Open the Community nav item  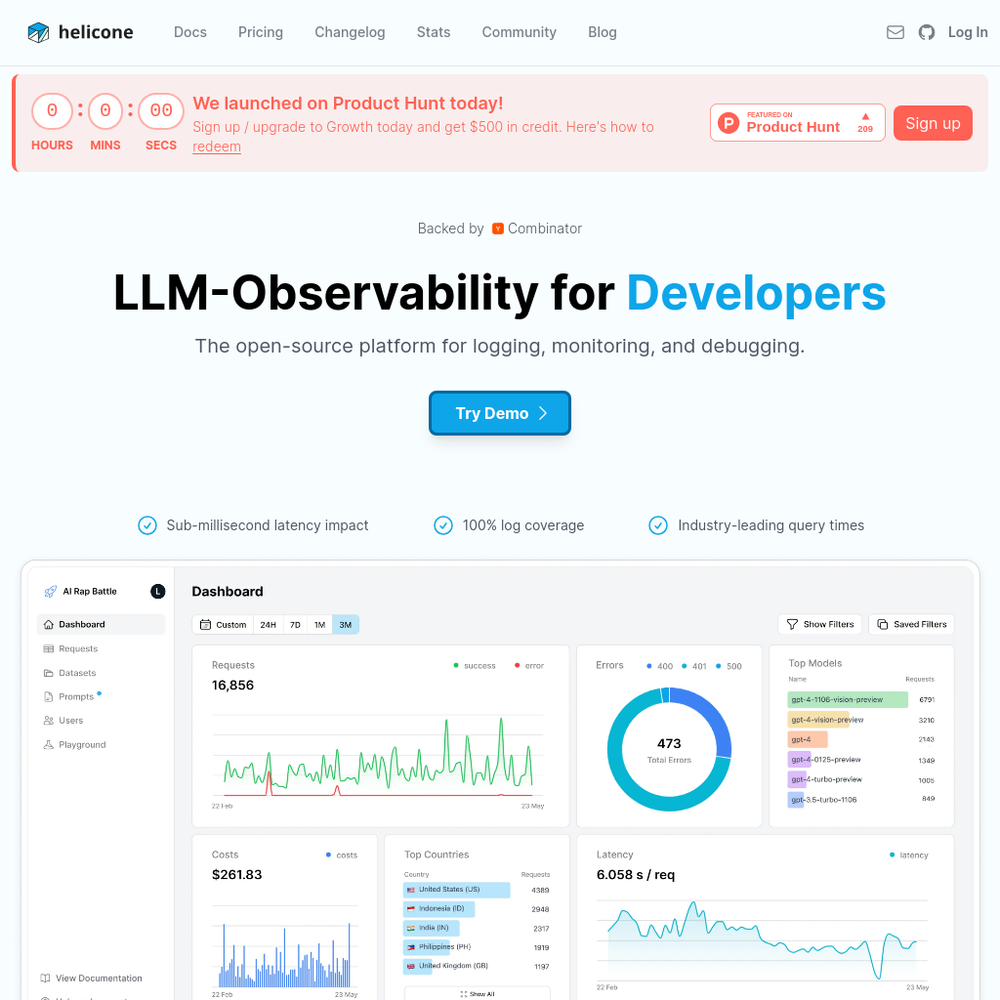coord(518,32)
